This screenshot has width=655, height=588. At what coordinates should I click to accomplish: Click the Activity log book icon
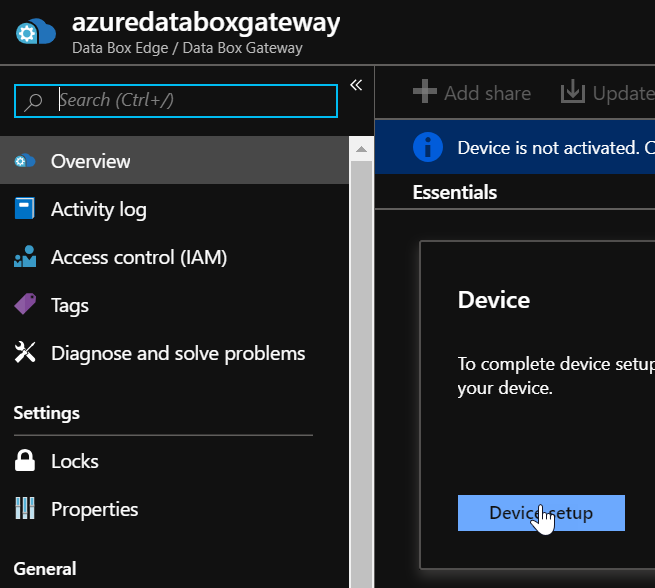point(24,209)
